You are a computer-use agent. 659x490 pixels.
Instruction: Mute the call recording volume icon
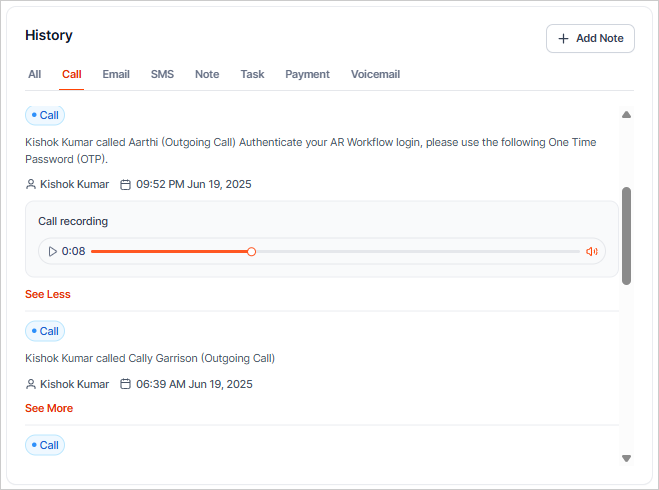point(591,252)
